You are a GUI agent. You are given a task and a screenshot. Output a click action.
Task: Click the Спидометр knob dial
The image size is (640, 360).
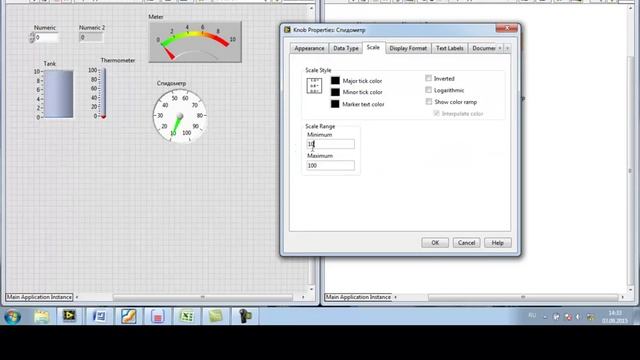tap(180, 116)
